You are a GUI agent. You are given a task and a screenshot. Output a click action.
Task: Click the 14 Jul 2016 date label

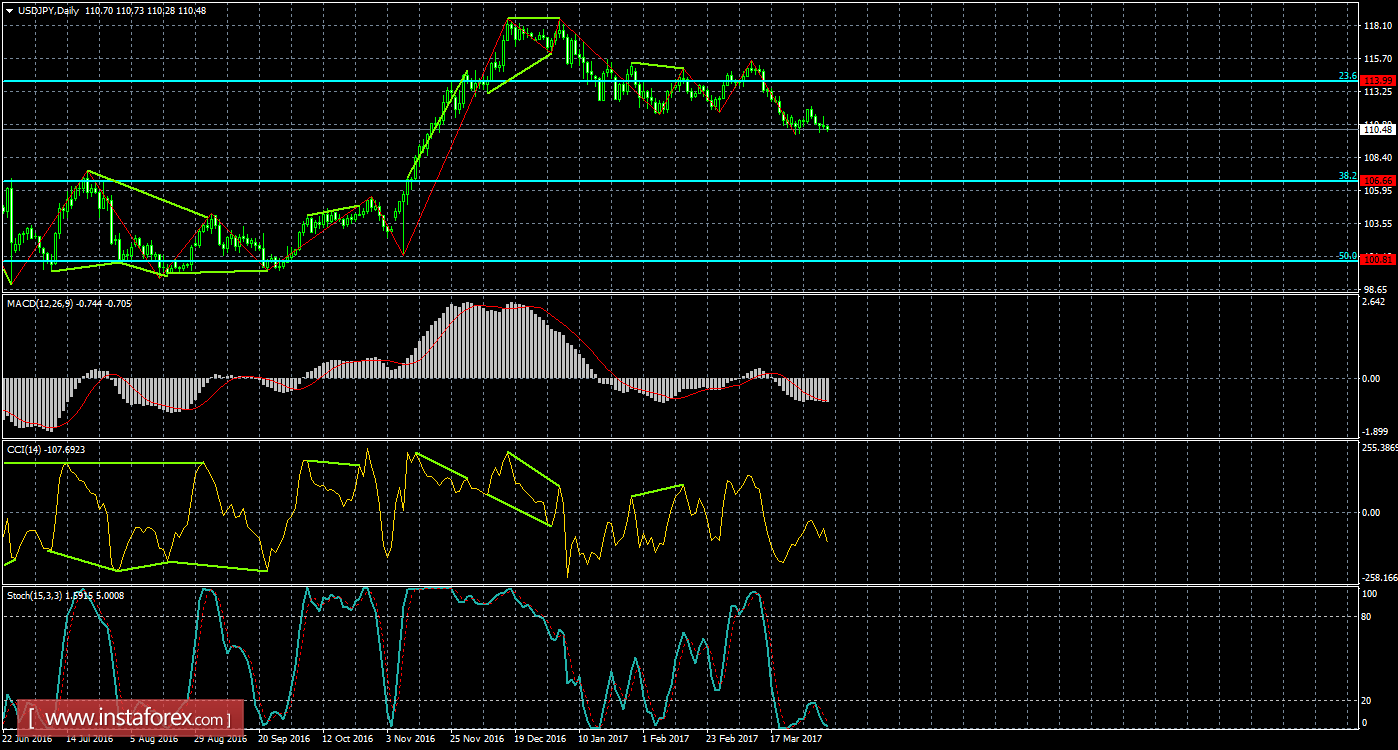pyautogui.click(x=91, y=740)
